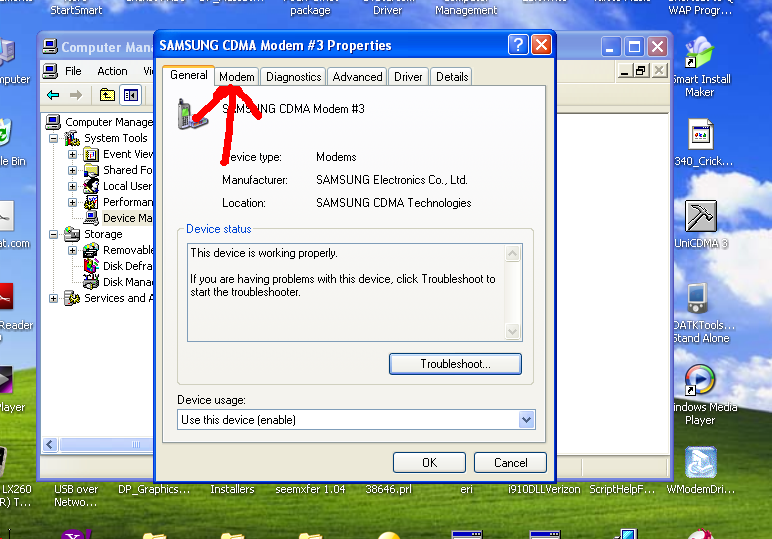Expand the Removable Storage node
This screenshot has width=772, height=539.
pyautogui.click(x=72, y=251)
